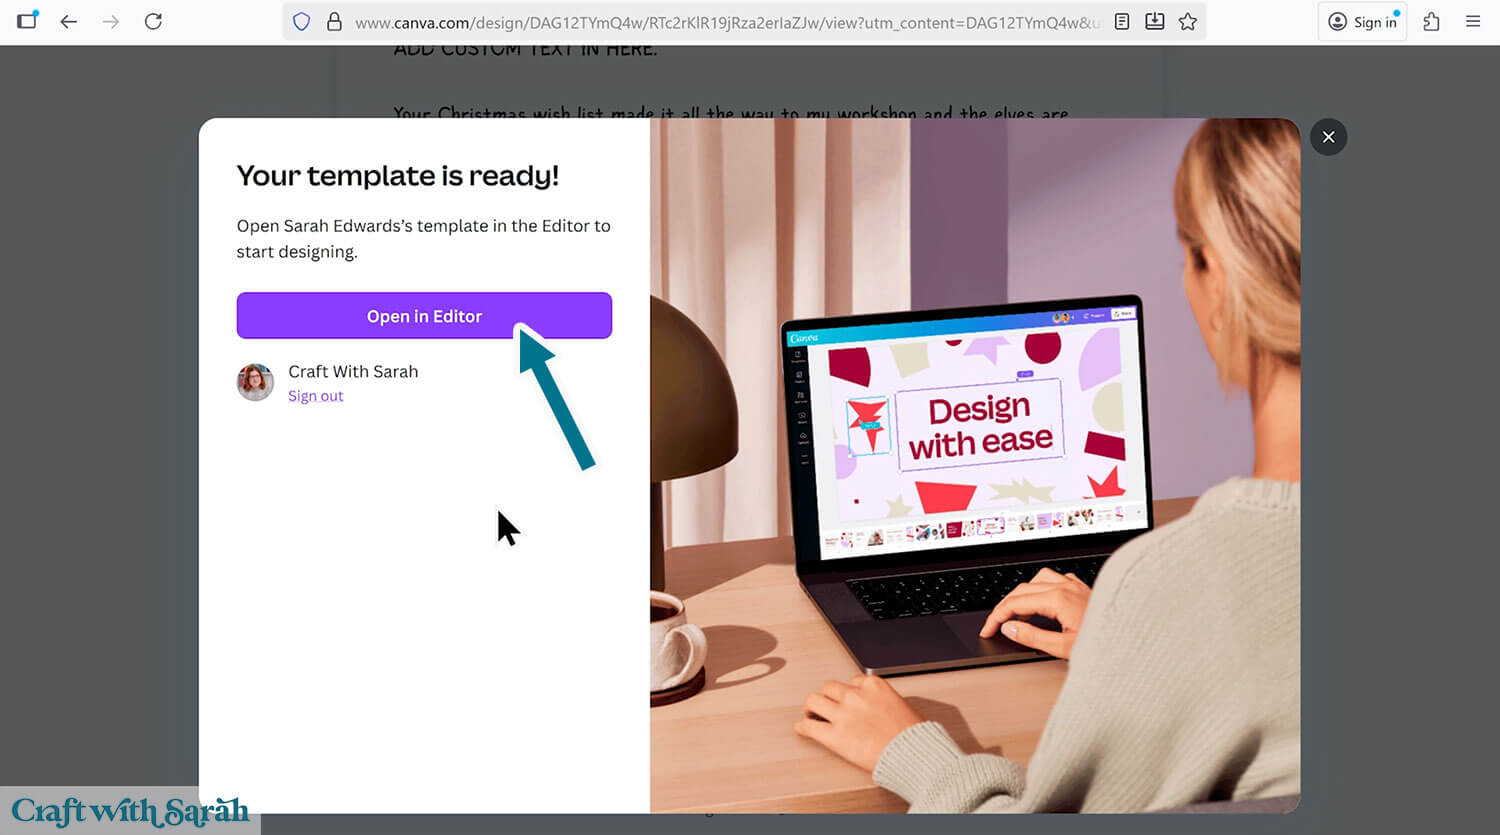The image size is (1500, 835).
Task: Click the Open in Editor button
Action: pyautogui.click(x=424, y=316)
